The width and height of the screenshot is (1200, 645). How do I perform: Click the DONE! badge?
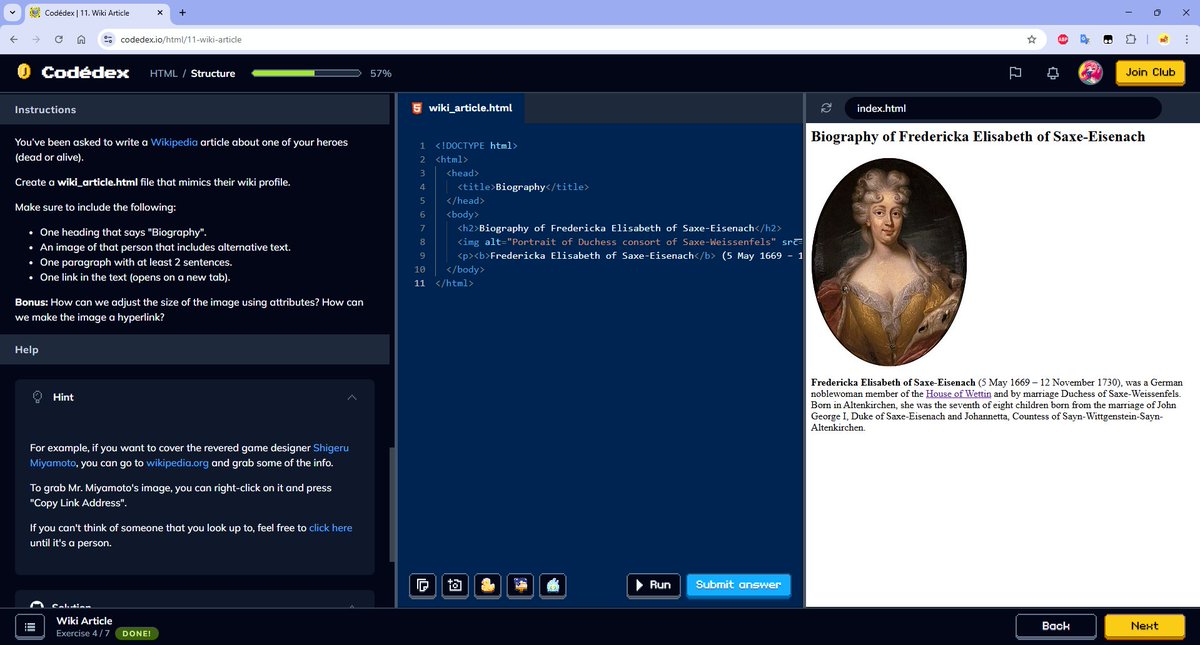click(137, 634)
